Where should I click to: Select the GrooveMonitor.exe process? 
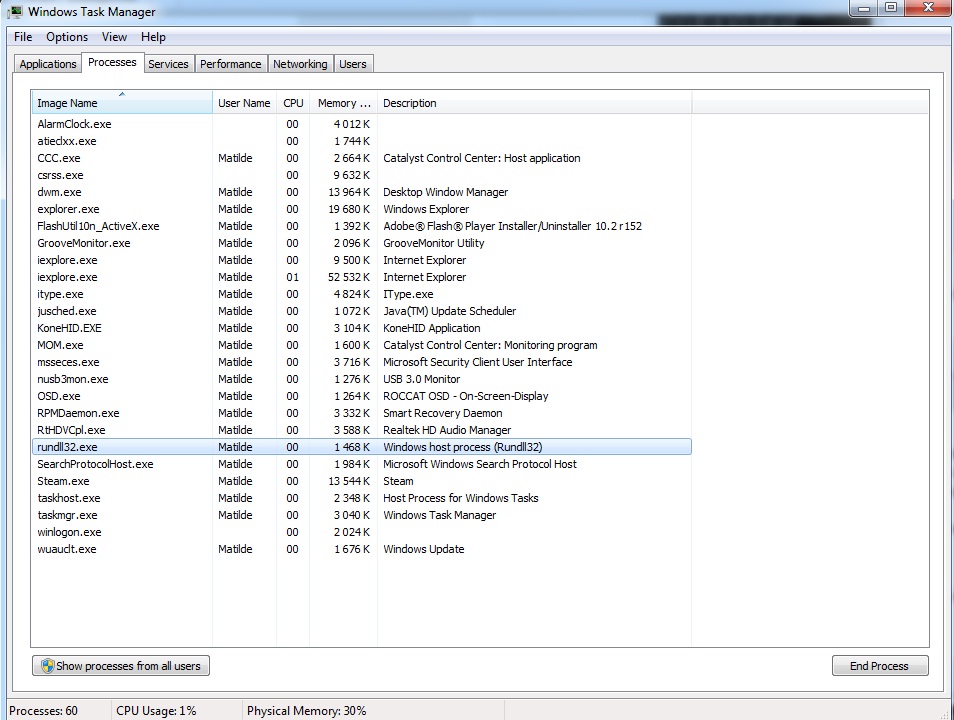tap(361, 243)
